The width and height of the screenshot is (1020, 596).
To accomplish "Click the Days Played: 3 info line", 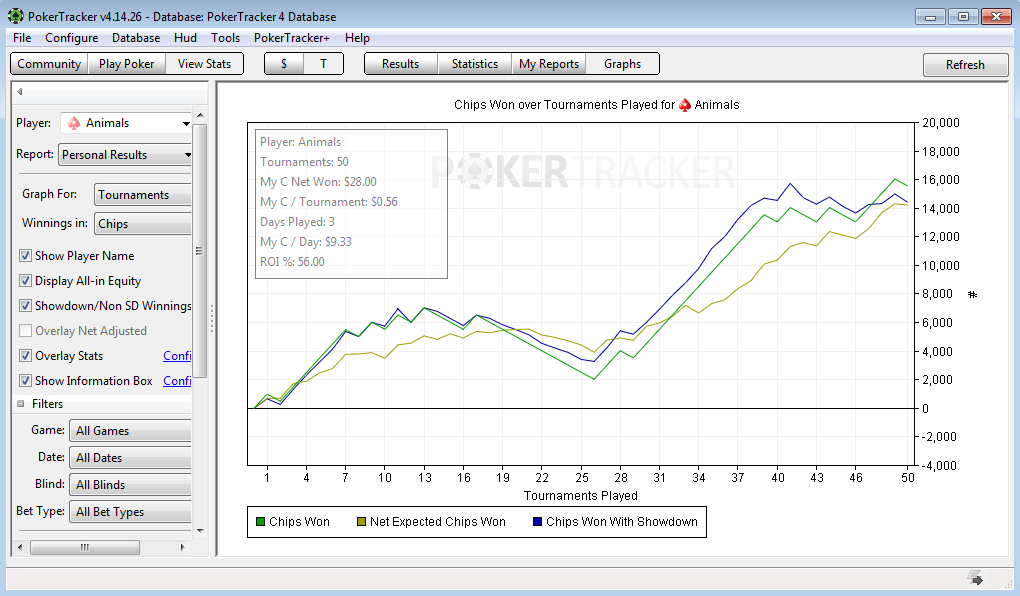I will click(298, 222).
